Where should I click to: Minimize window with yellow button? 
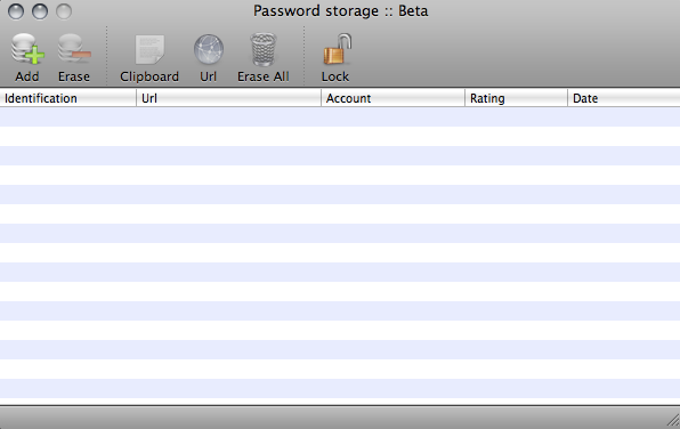[41, 12]
